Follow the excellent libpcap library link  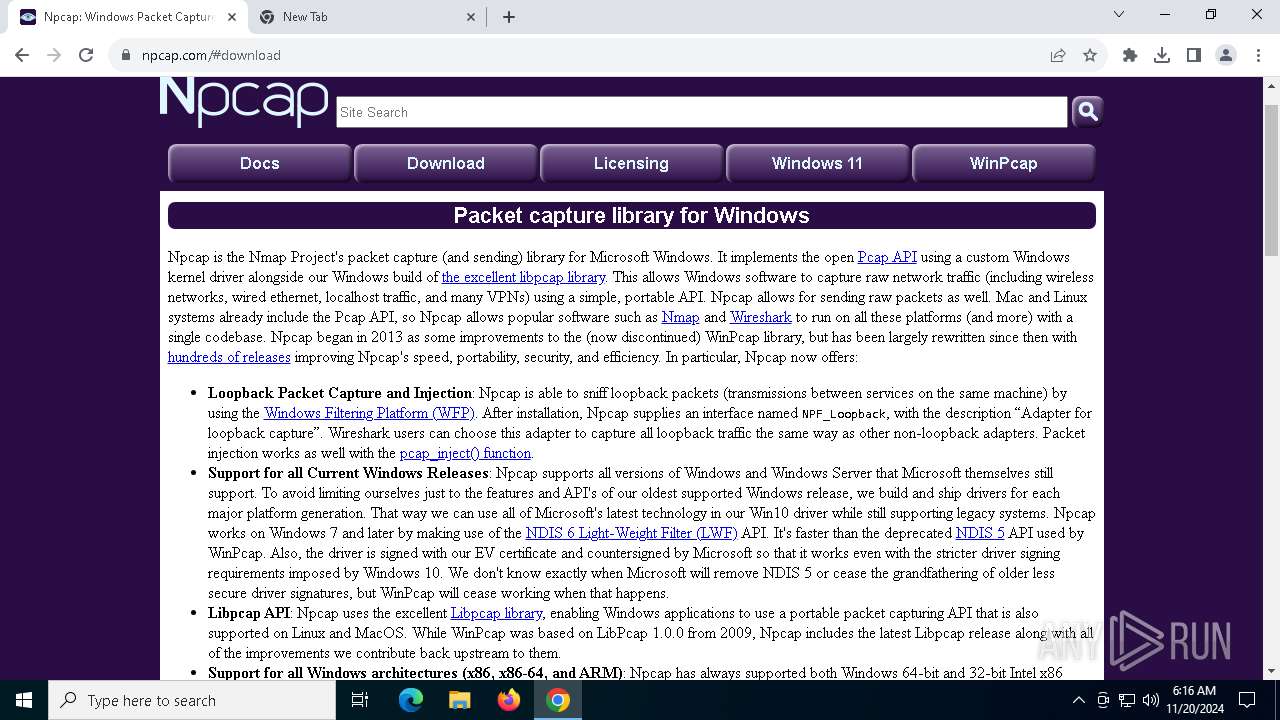[523, 277]
